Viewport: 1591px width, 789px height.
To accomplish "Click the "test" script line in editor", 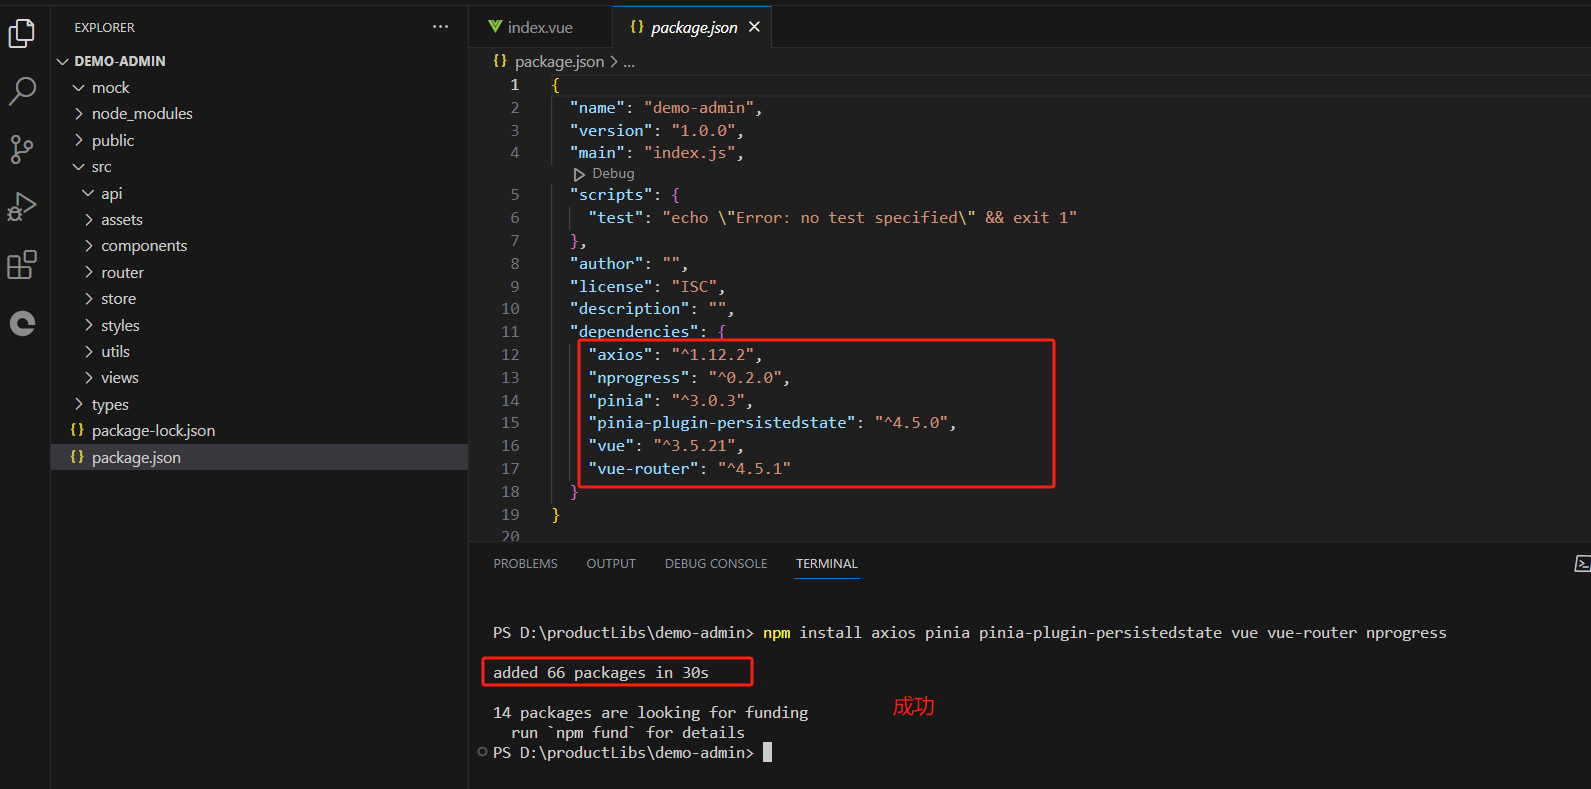I will (832, 218).
